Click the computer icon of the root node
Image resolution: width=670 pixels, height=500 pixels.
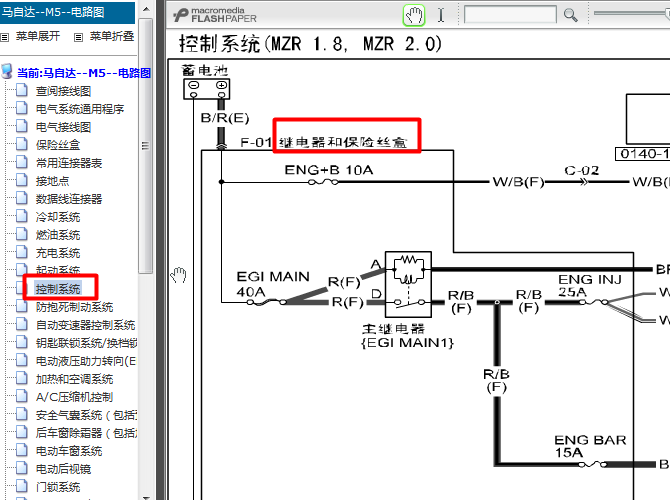click(x=6, y=72)
